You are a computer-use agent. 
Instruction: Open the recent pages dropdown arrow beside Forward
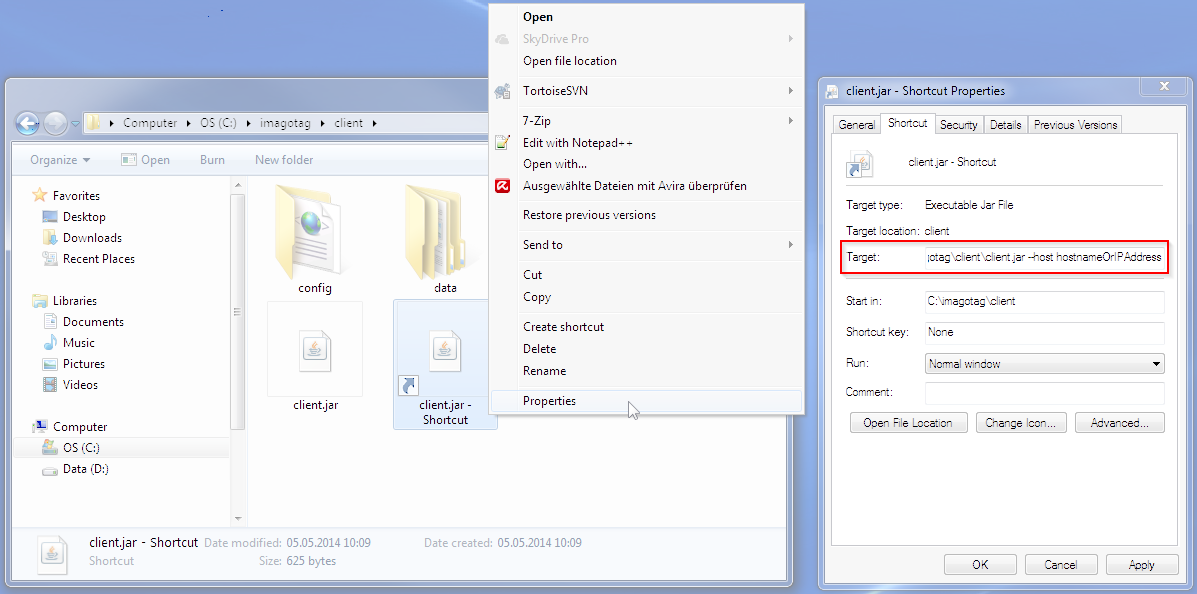[x=76, y=124]
